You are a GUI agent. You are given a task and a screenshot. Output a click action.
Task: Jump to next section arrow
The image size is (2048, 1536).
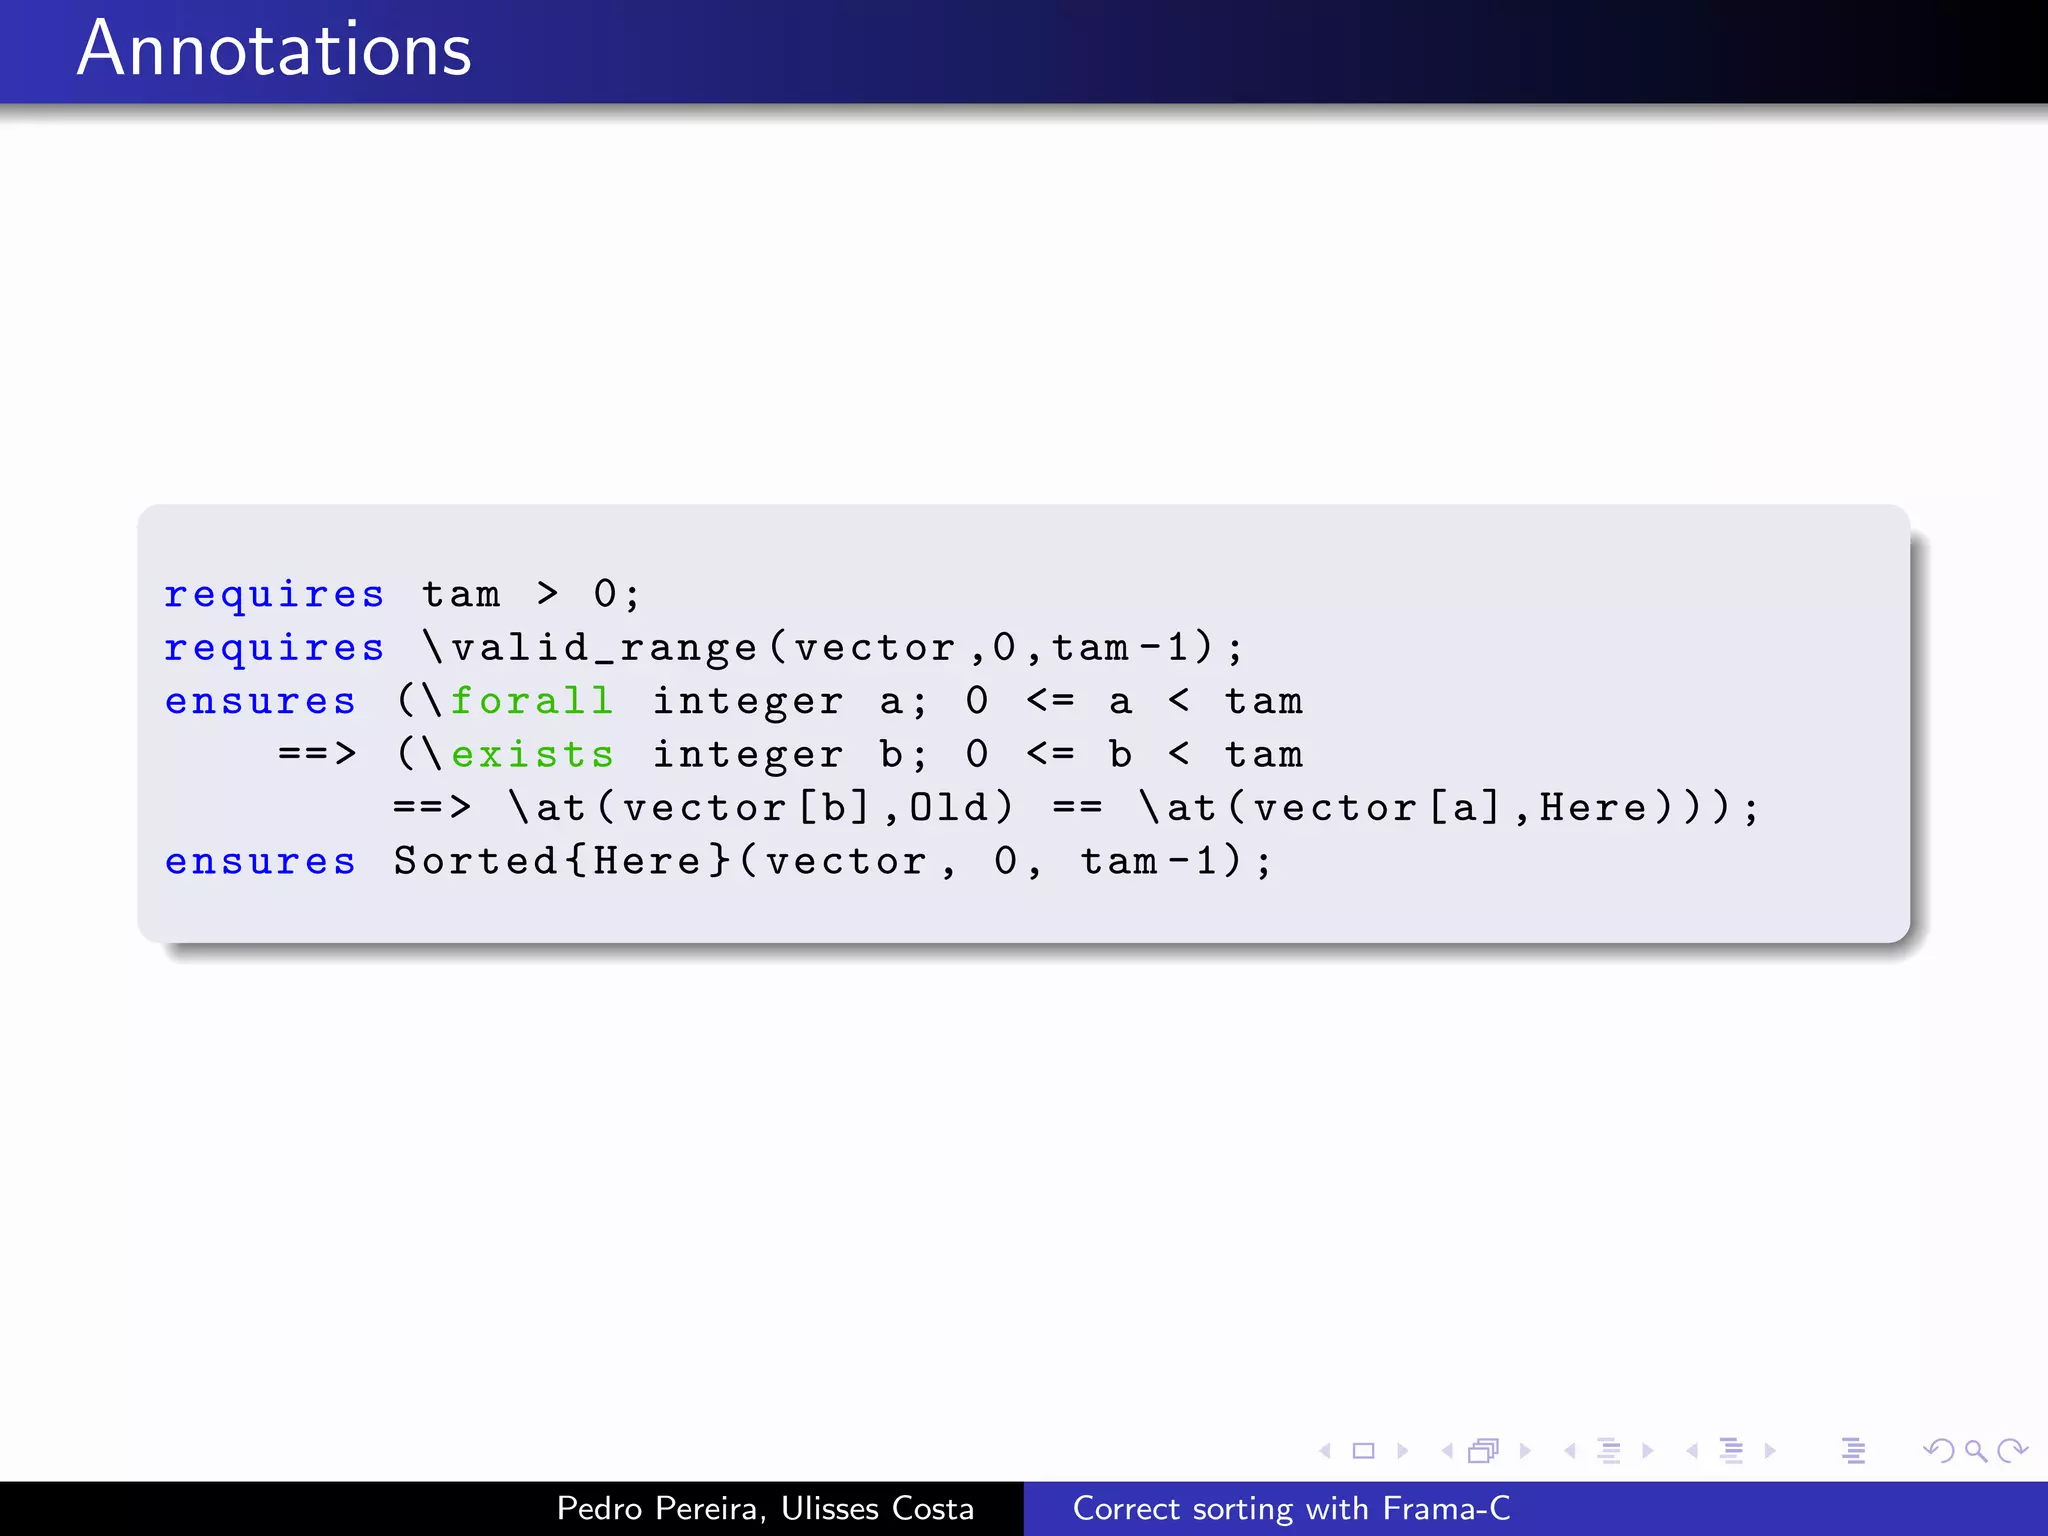(1770, 1451)
